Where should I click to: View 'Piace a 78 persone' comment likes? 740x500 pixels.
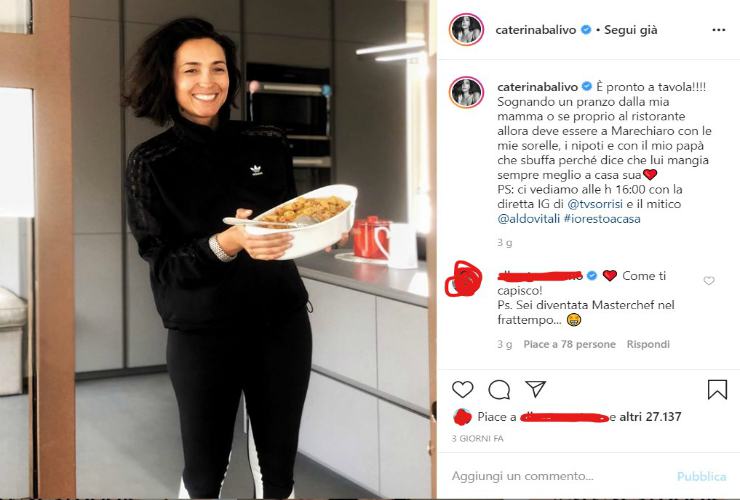570,344
